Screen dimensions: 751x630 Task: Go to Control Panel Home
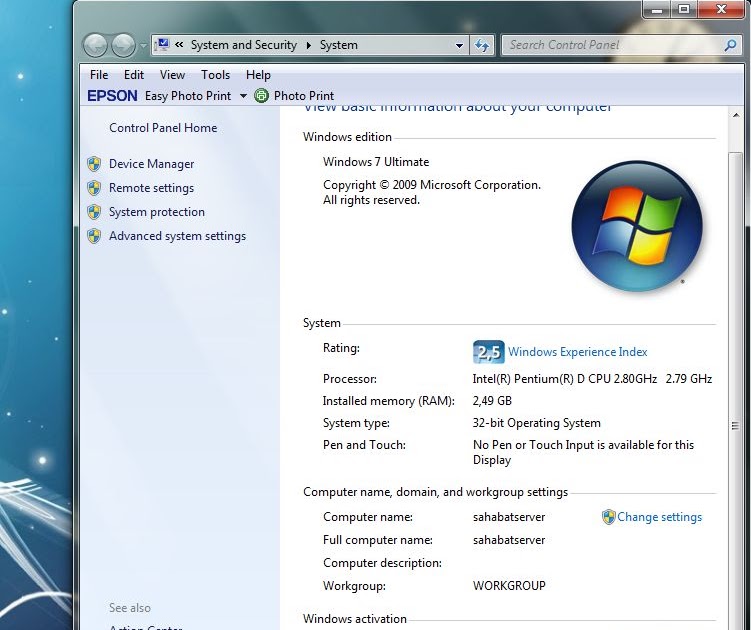163,128
